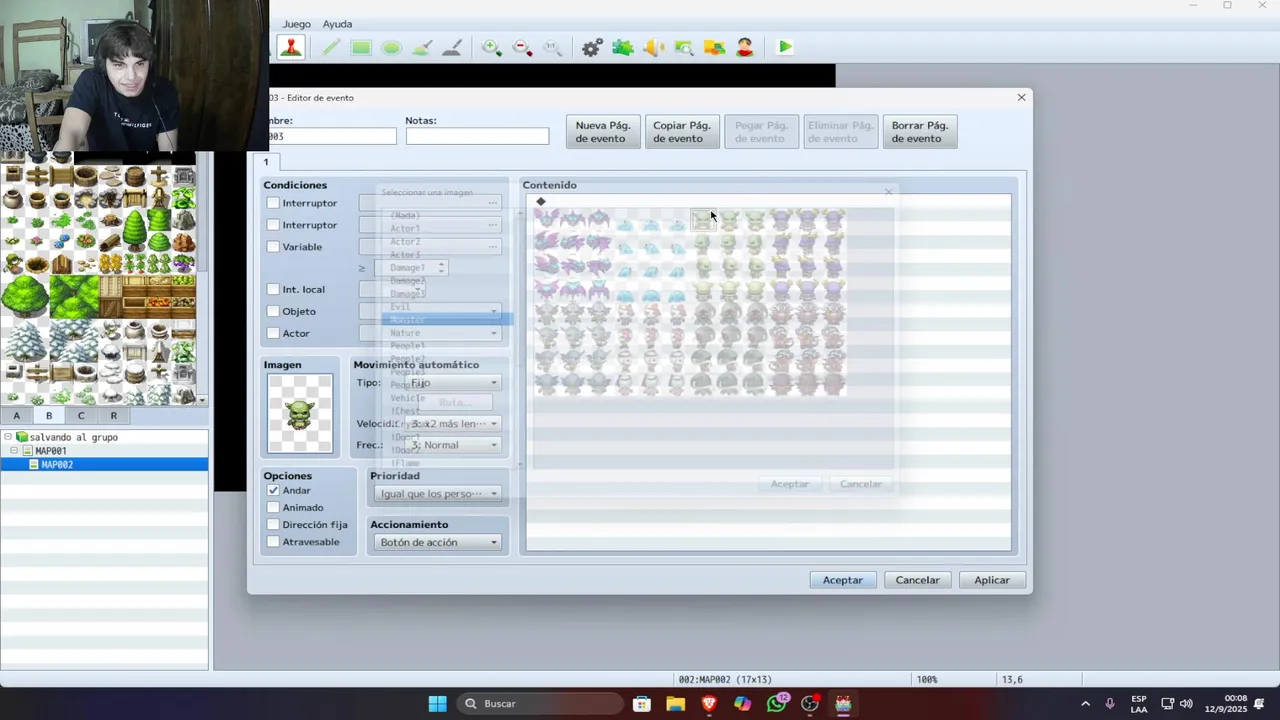Open File Explorer from the taskbar
The width and height of the screenshot is (1280, 720).
[675, 704]
